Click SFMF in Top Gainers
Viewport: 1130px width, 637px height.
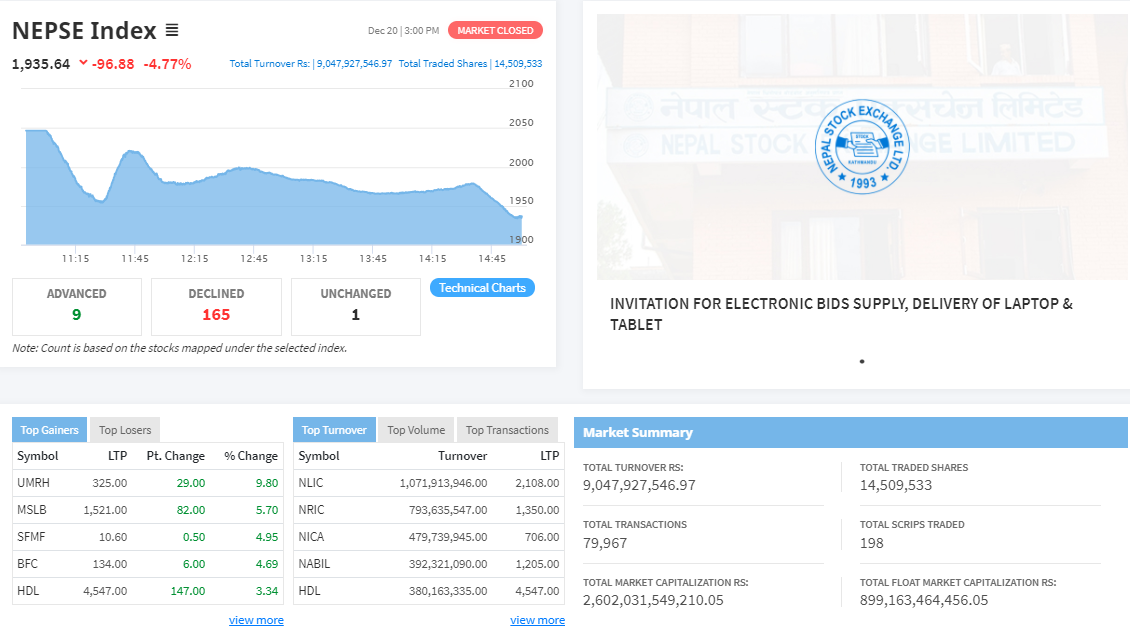tap(31, 537)
